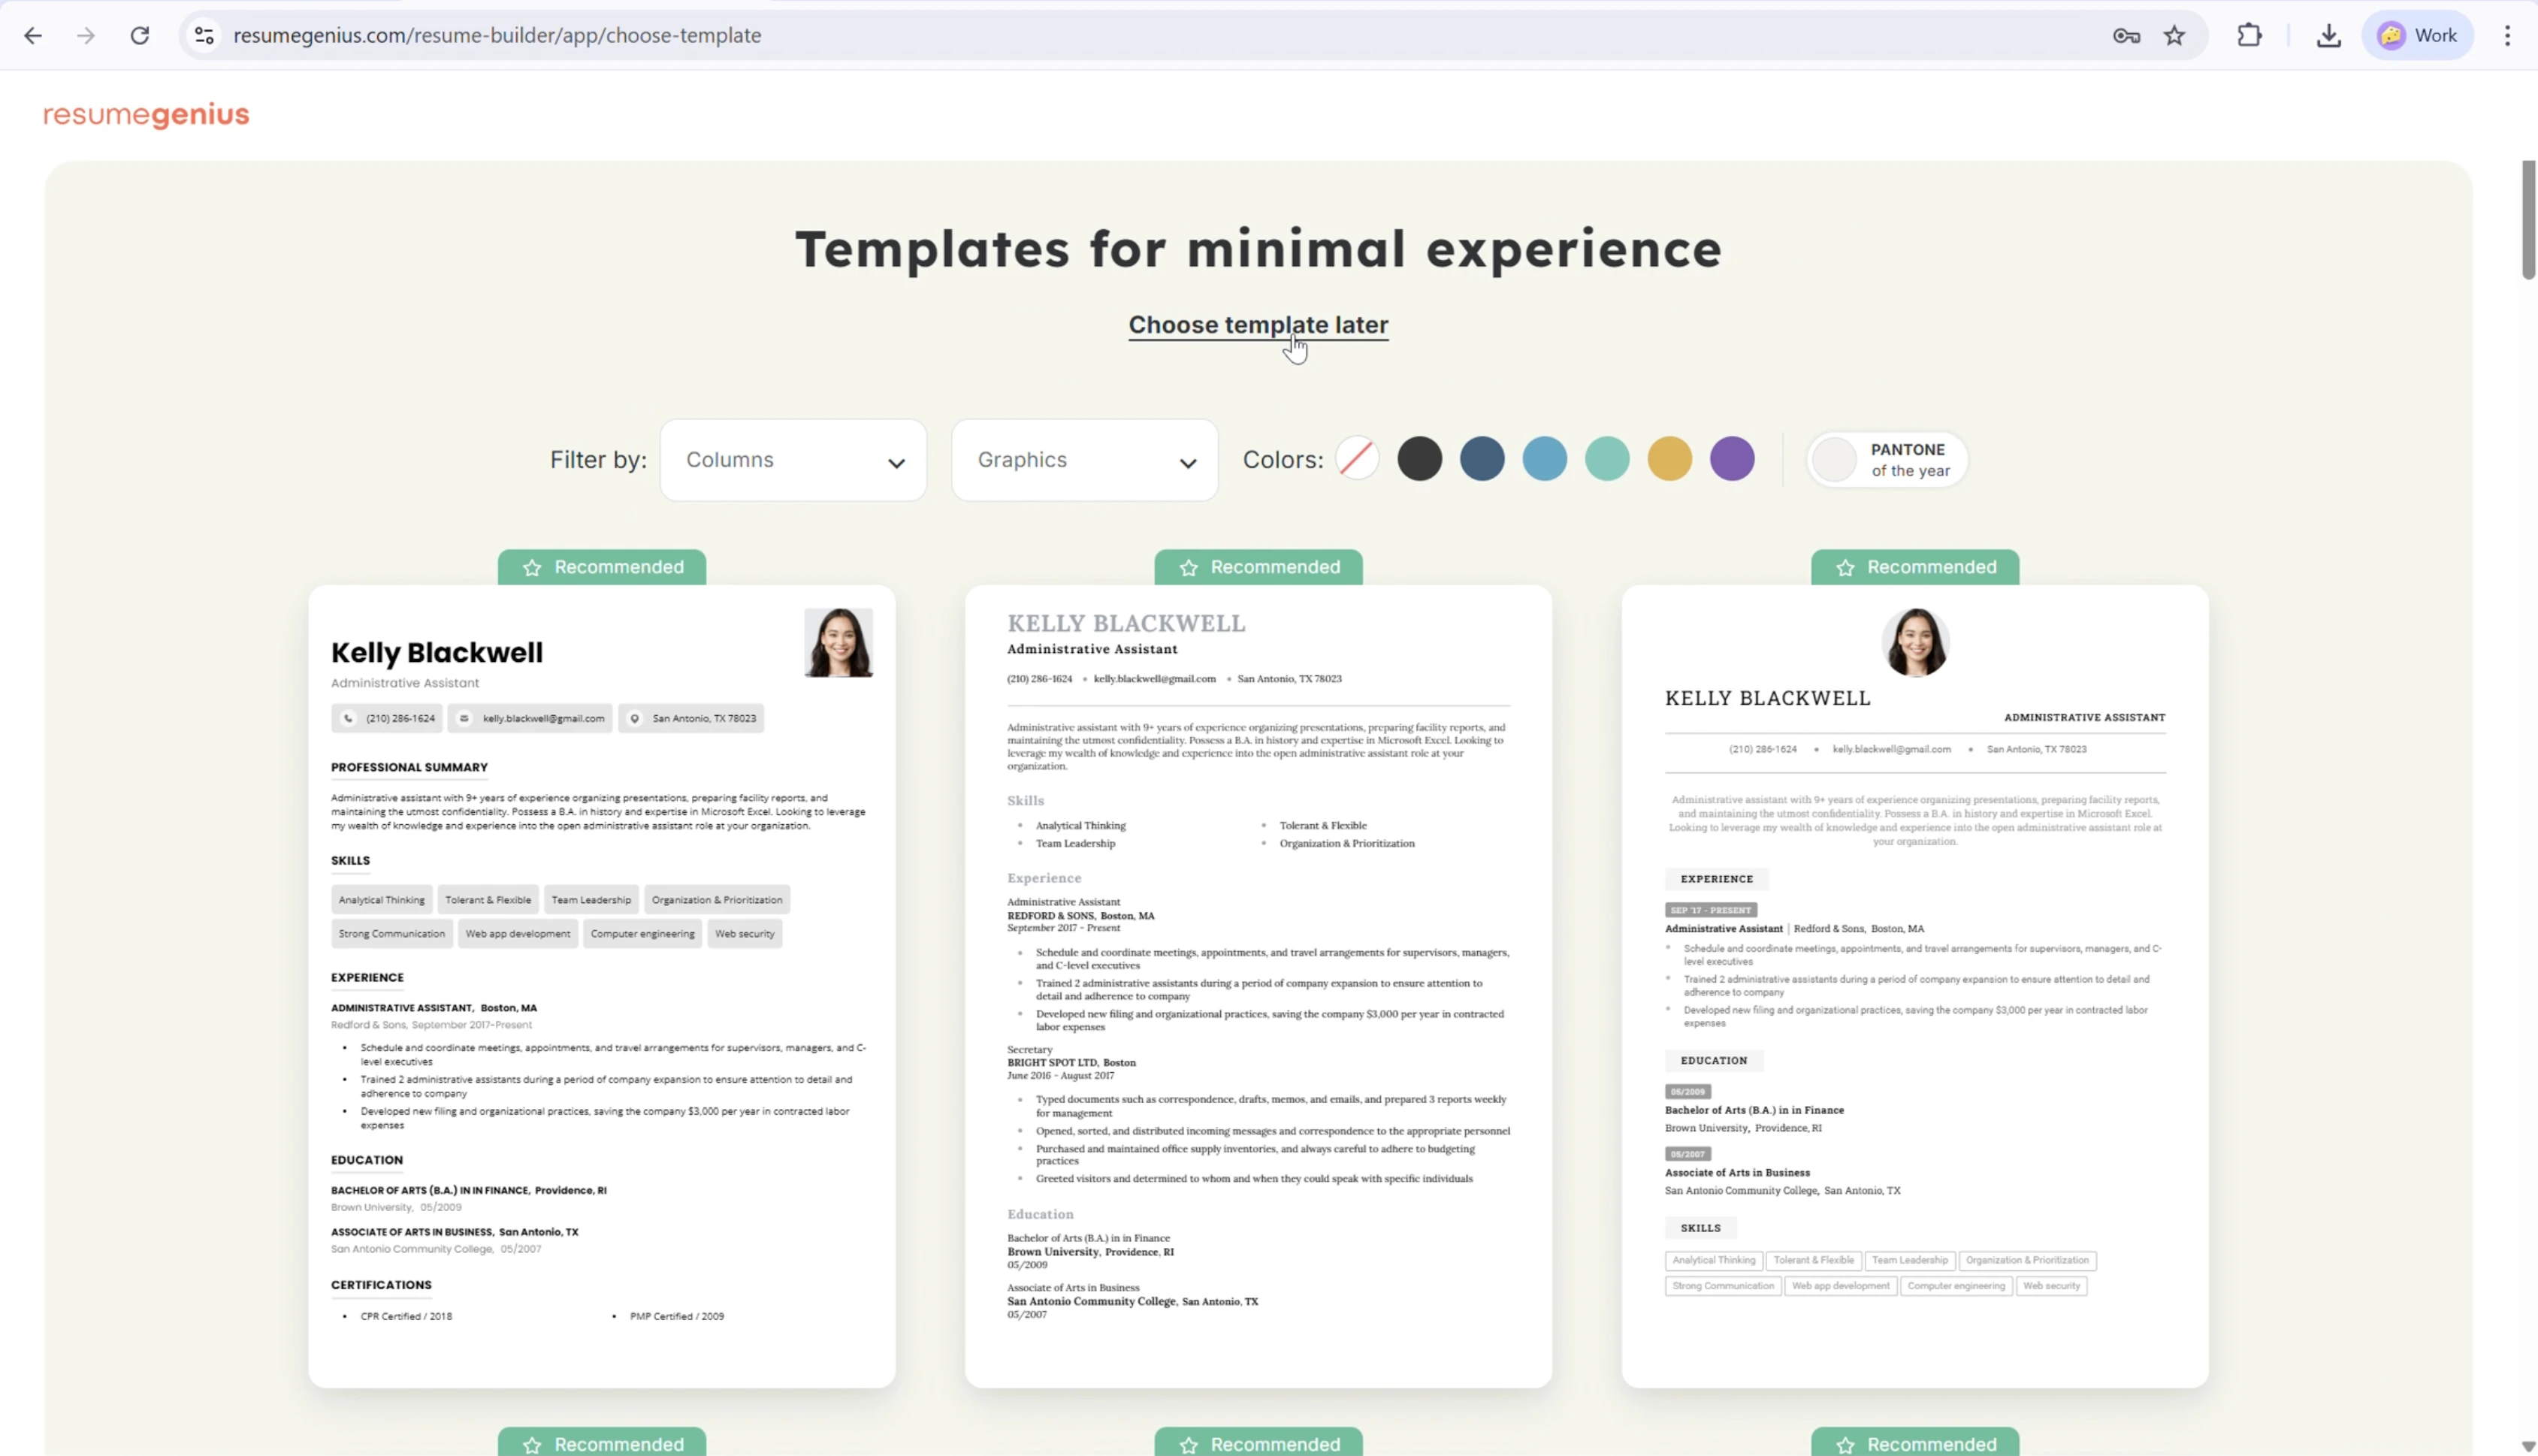Image resolution: width=2538 pixels, height=1456 pixels.
Task: Click the resumegenius logo
Action: (146, 115)
